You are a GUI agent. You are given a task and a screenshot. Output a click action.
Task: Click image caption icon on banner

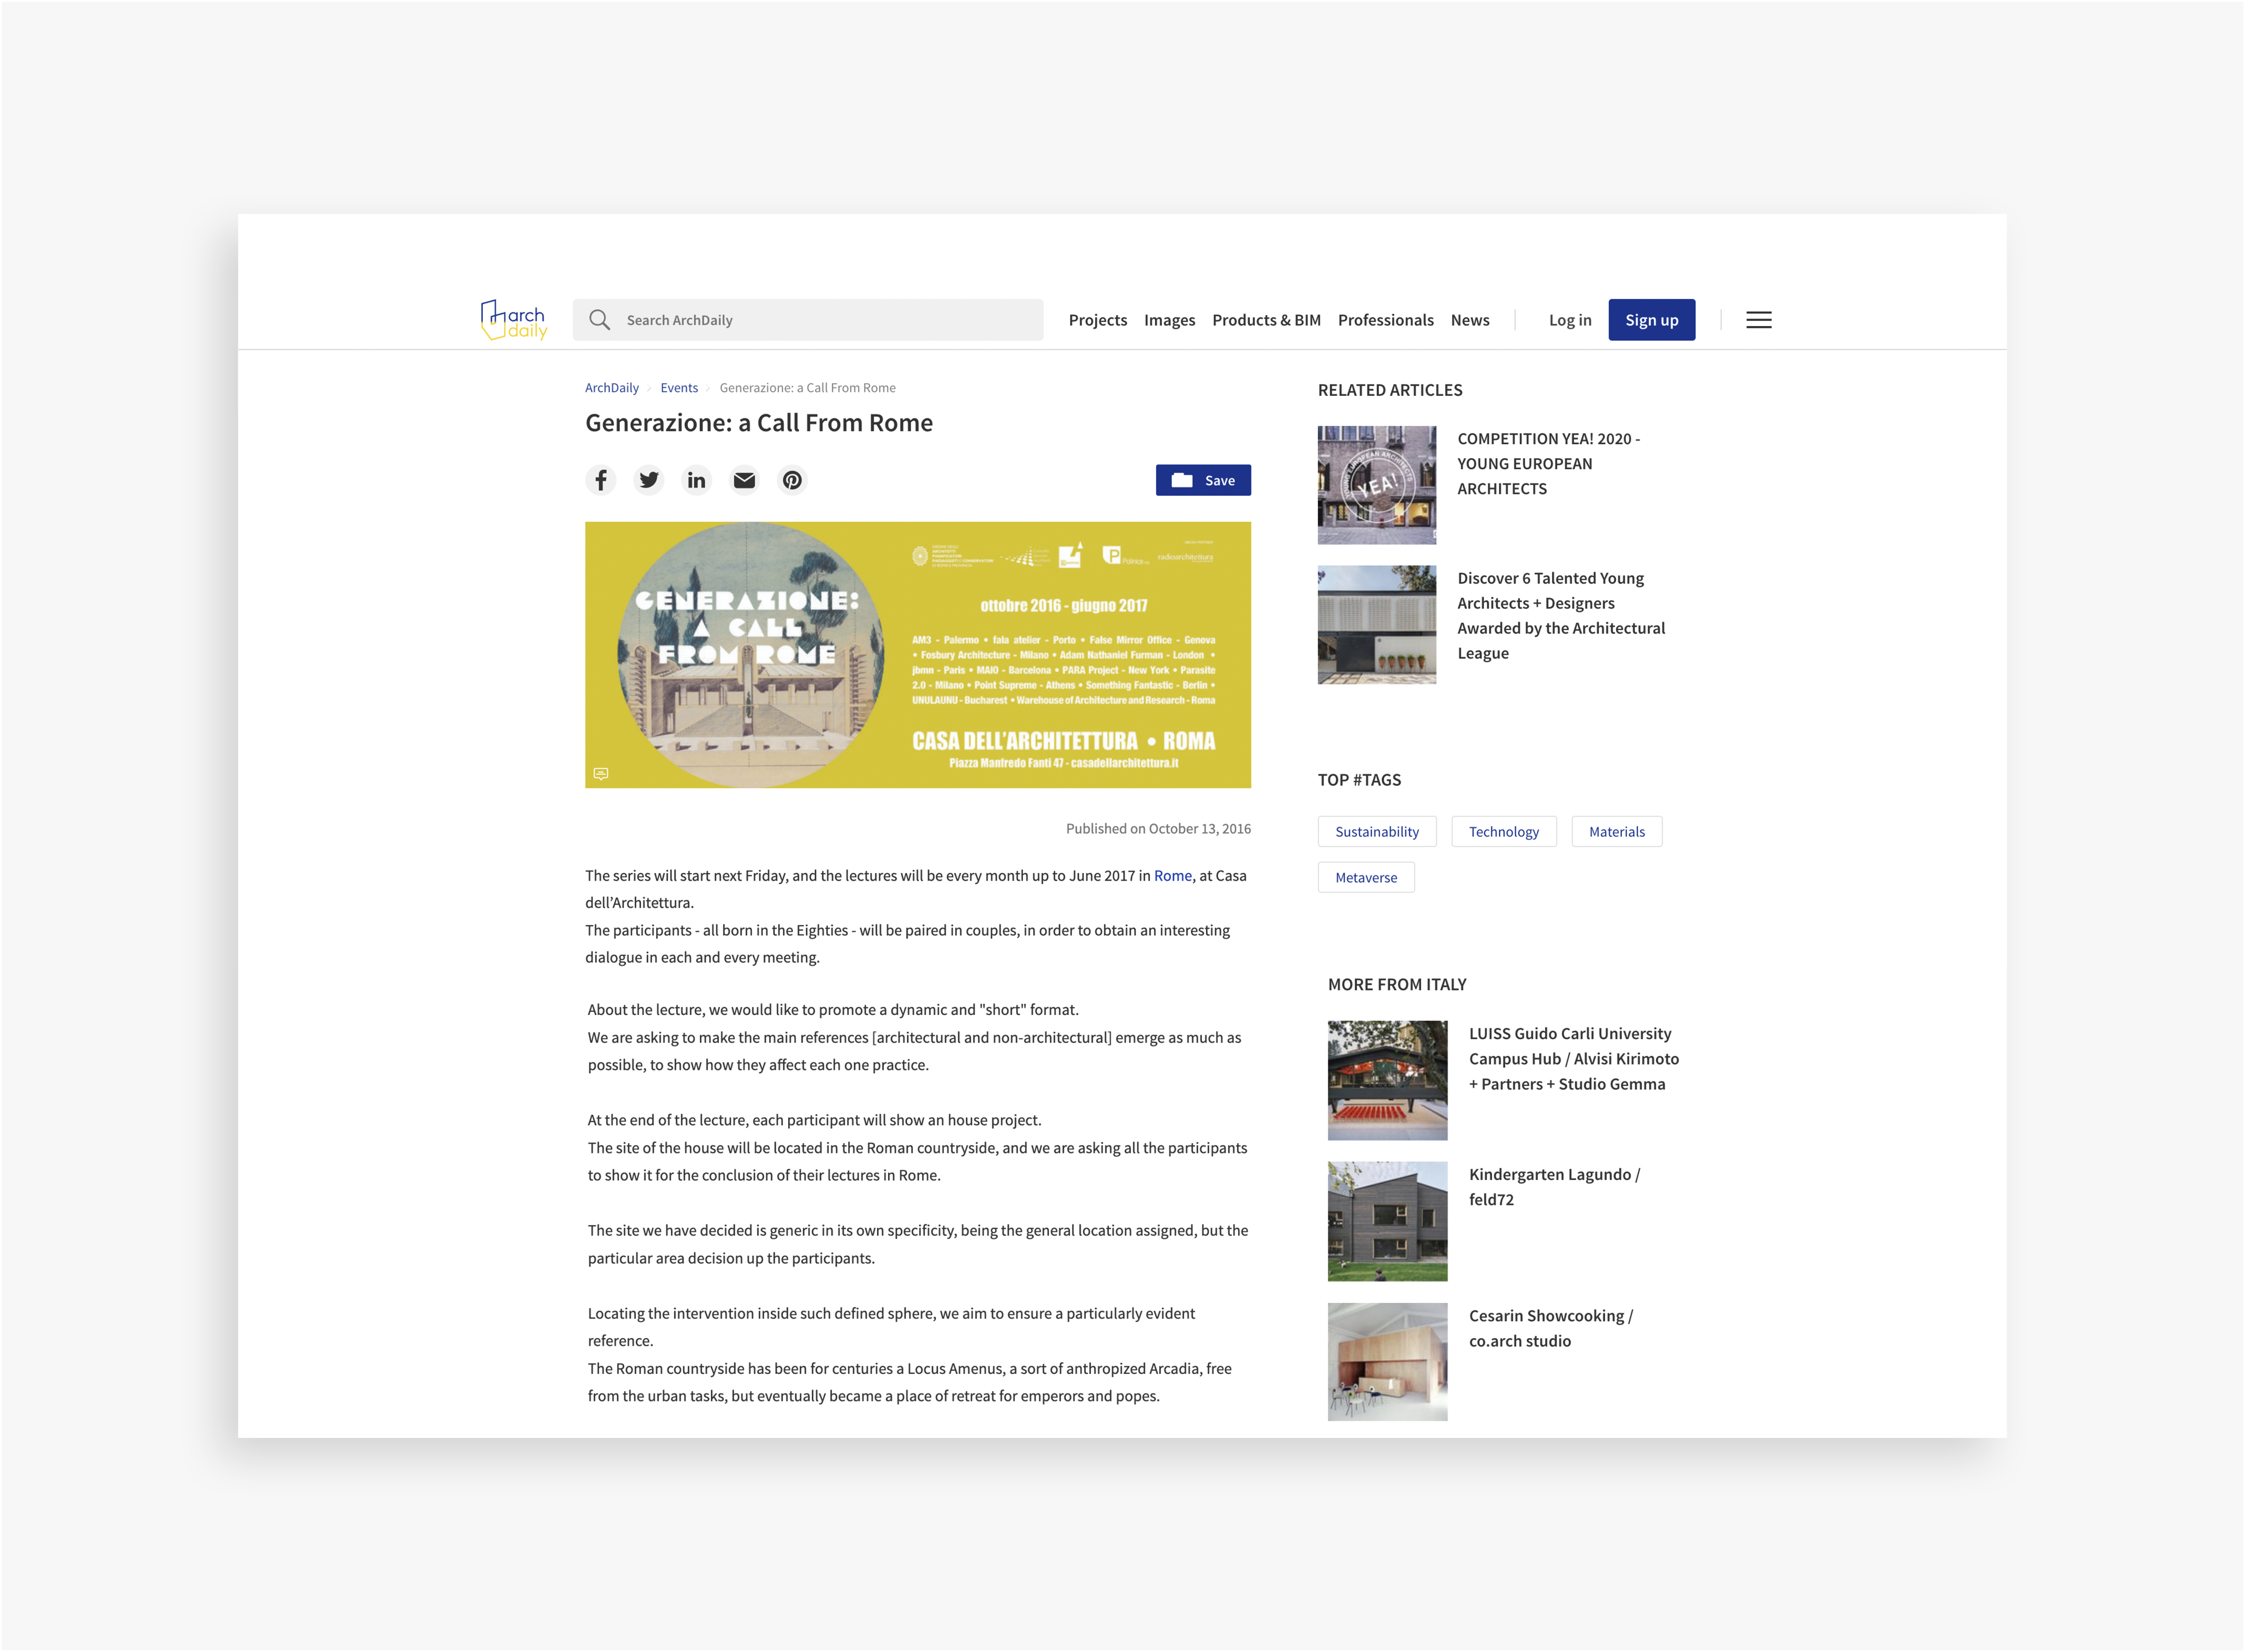pyautogui.click(x=600, y=774)
